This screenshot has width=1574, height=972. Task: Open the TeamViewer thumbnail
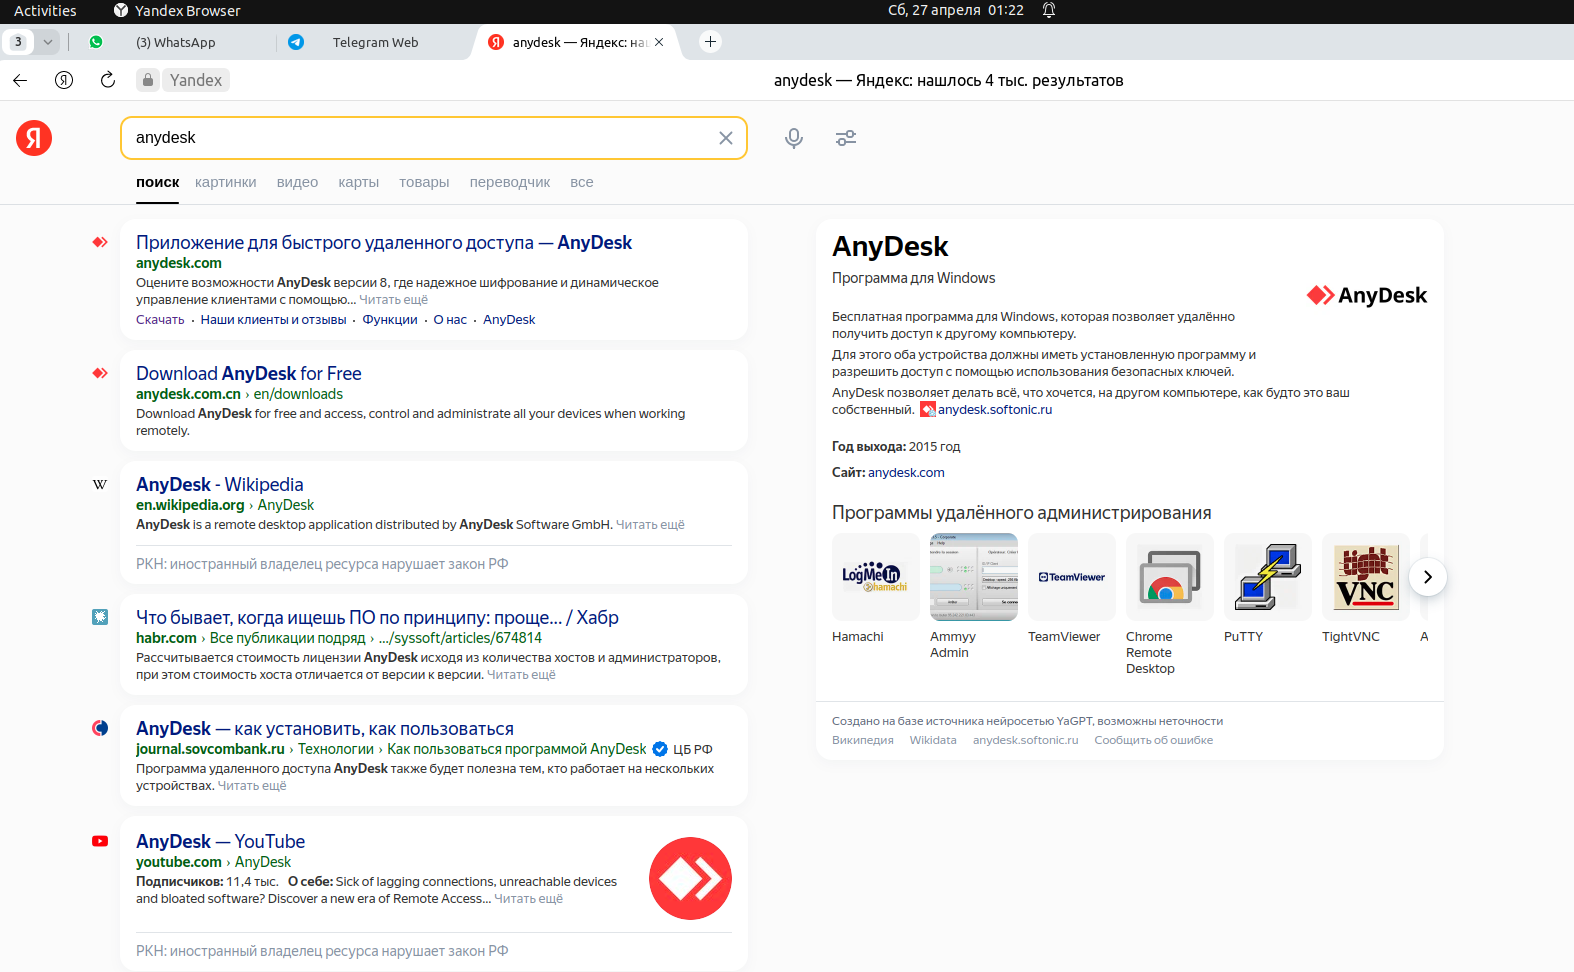(x=1072, y=577)
